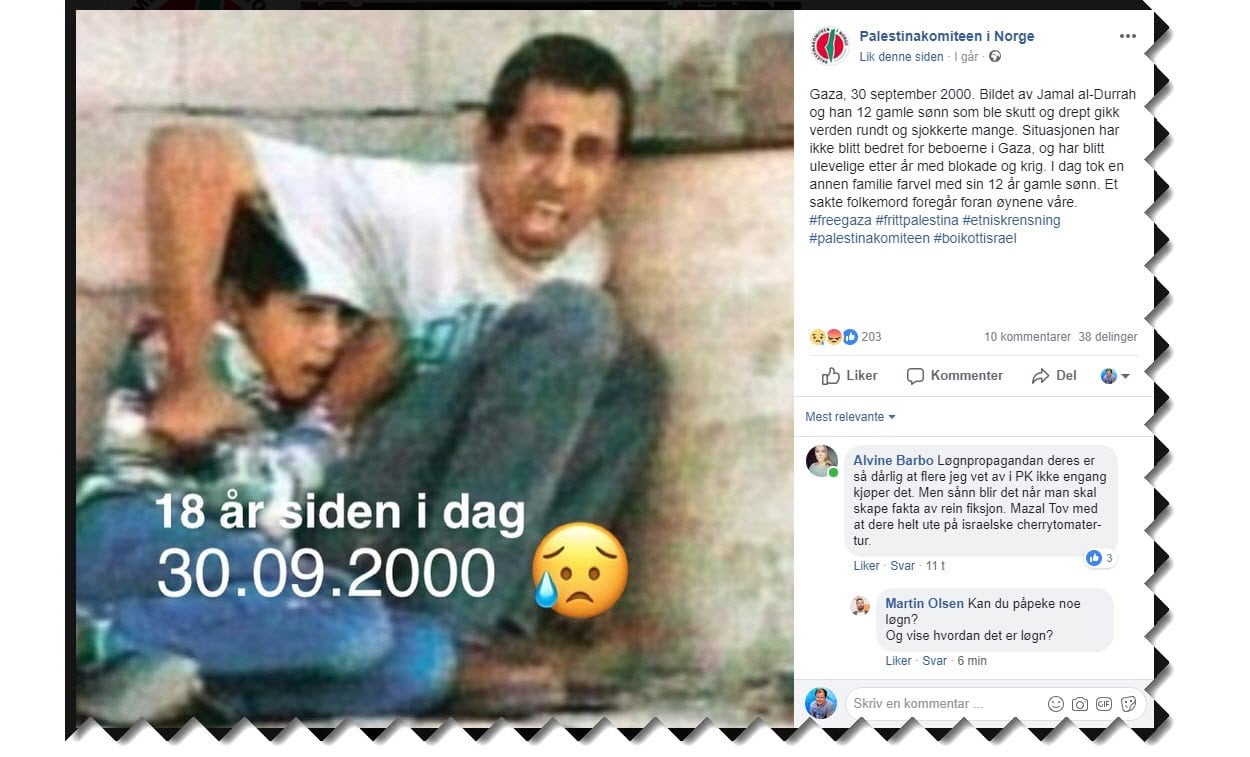The image size is (1250, 757).
Task: Open the sticker picker icon
Action: [x=1128, y=704]
